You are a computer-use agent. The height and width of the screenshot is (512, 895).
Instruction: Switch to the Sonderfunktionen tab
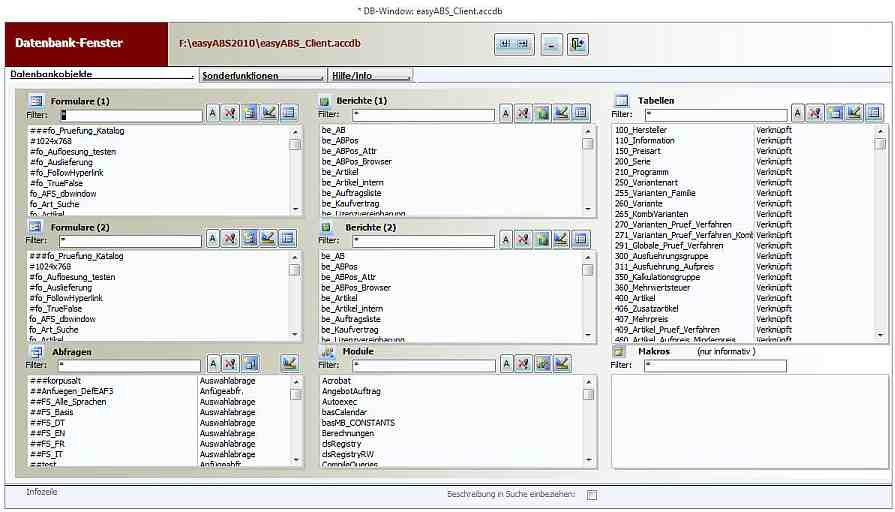click(x=261, y=75)
